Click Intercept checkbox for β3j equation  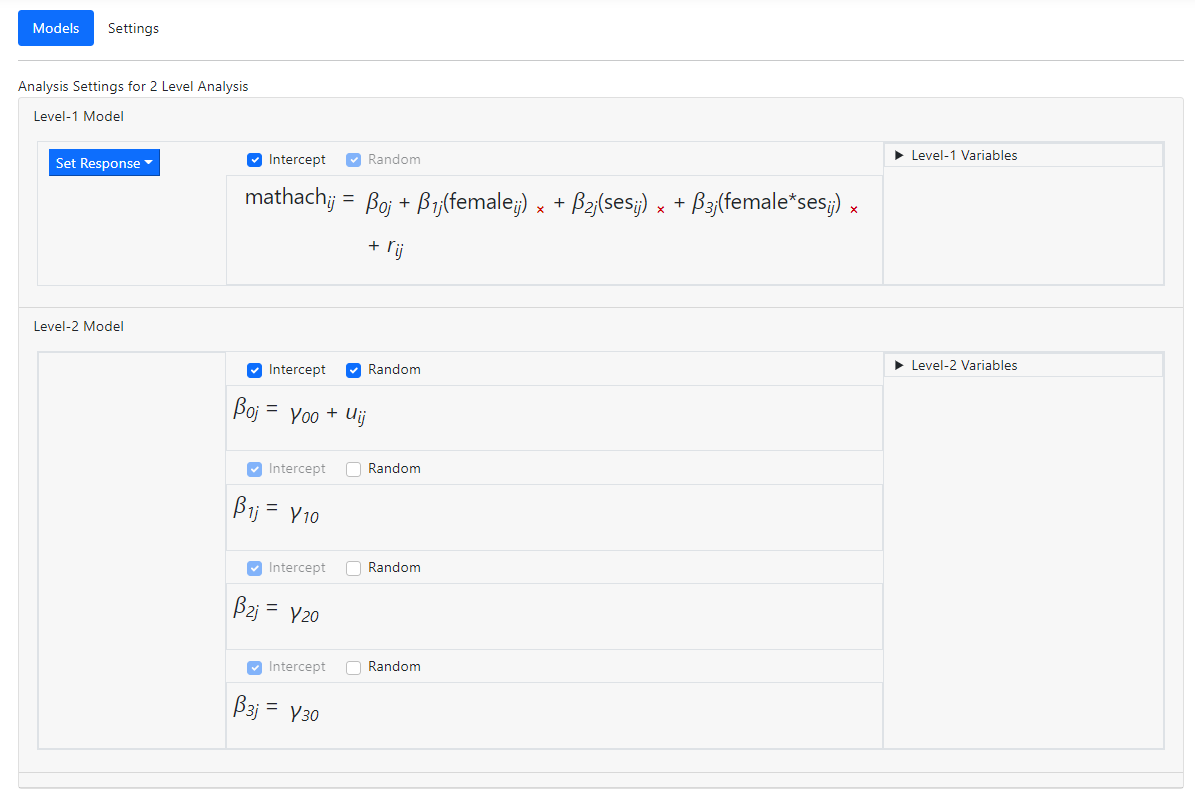coord(255,667)
